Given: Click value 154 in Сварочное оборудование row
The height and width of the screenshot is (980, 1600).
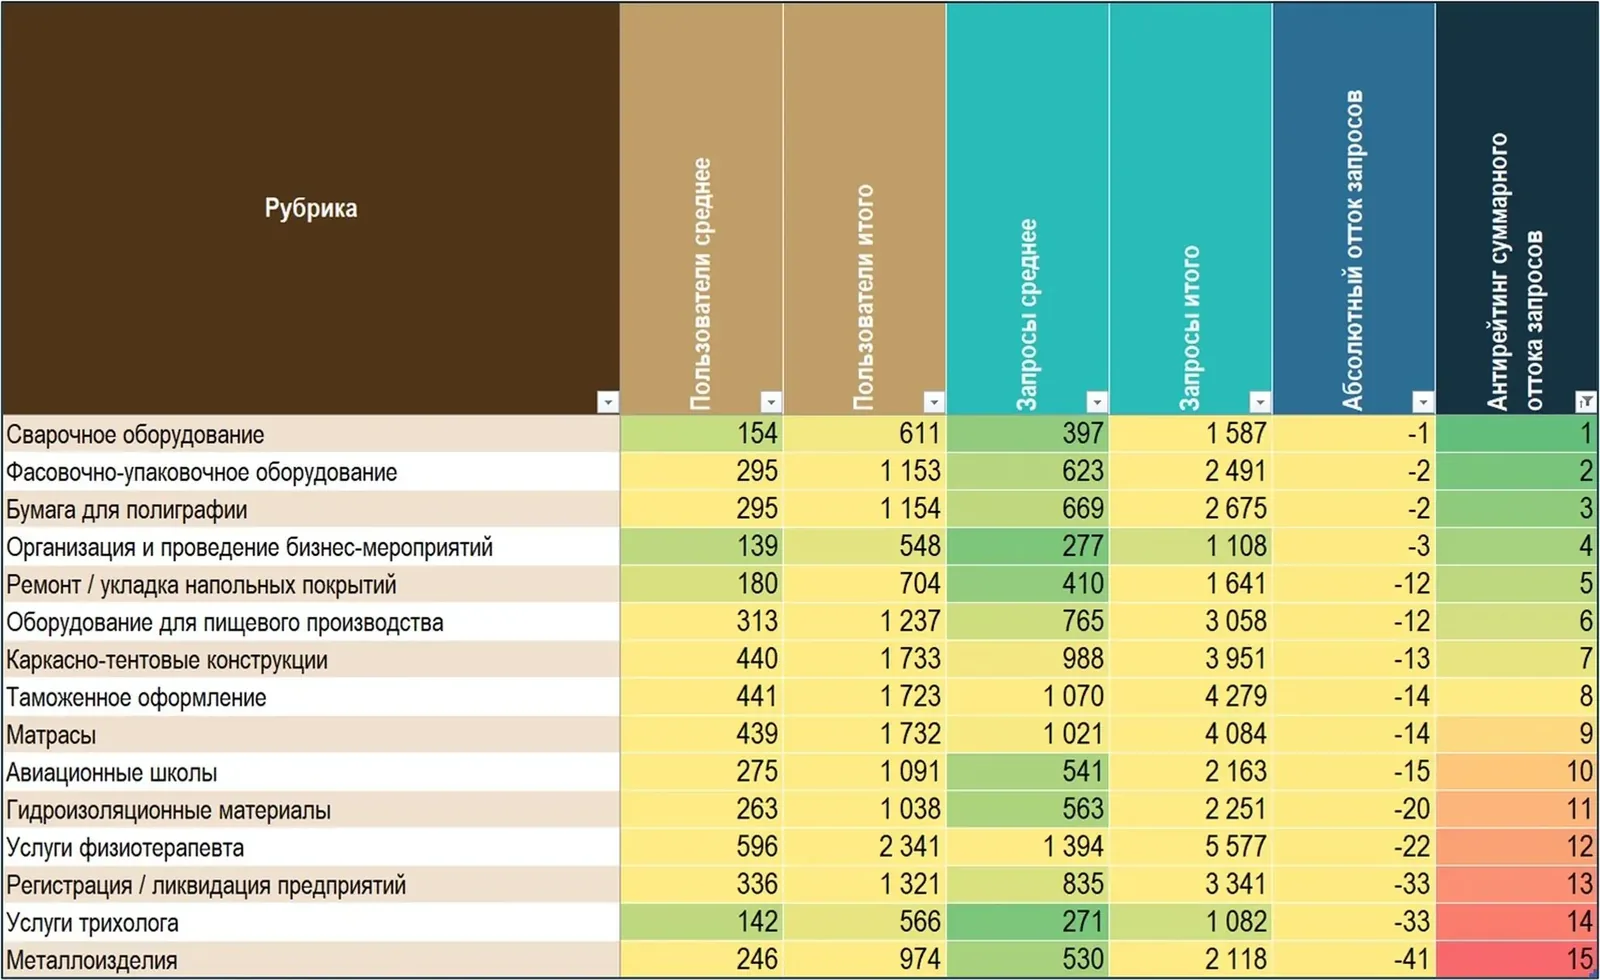Looking at the screenshot, I should click(701, 434).
